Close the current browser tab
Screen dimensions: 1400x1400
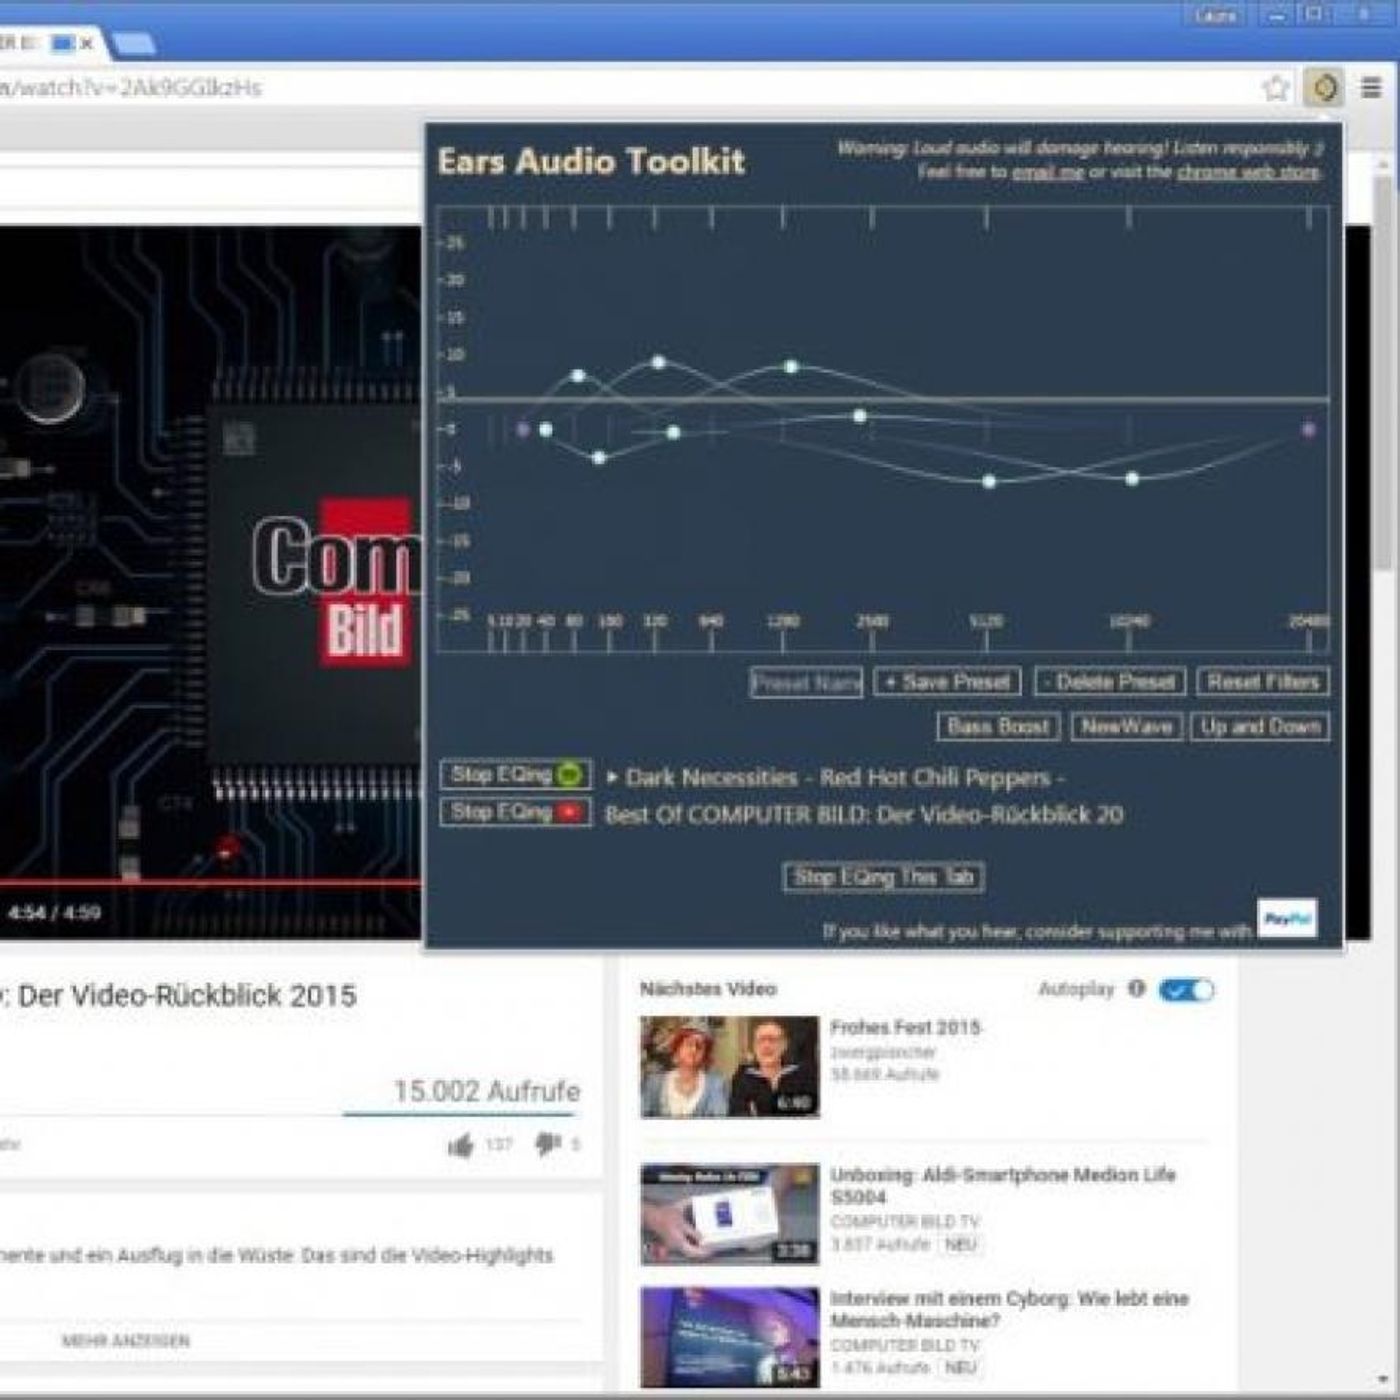click(87, 43)
